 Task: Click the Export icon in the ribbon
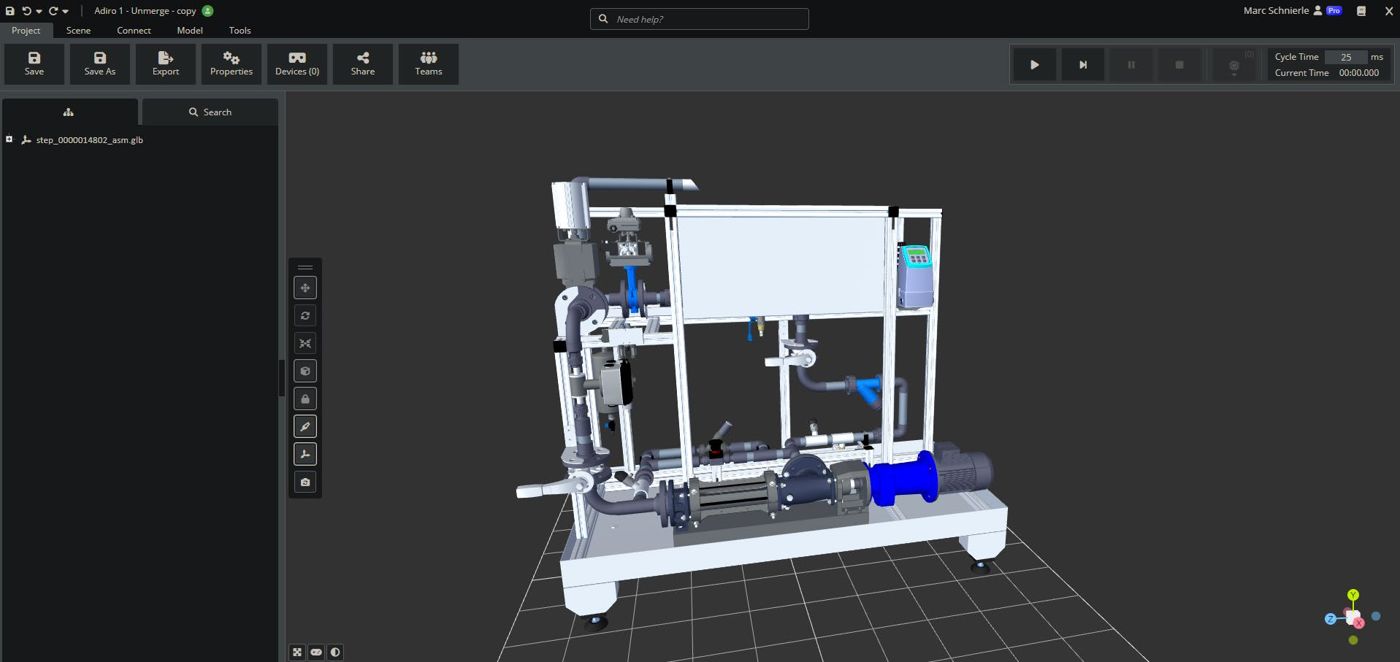click(166, 64)
